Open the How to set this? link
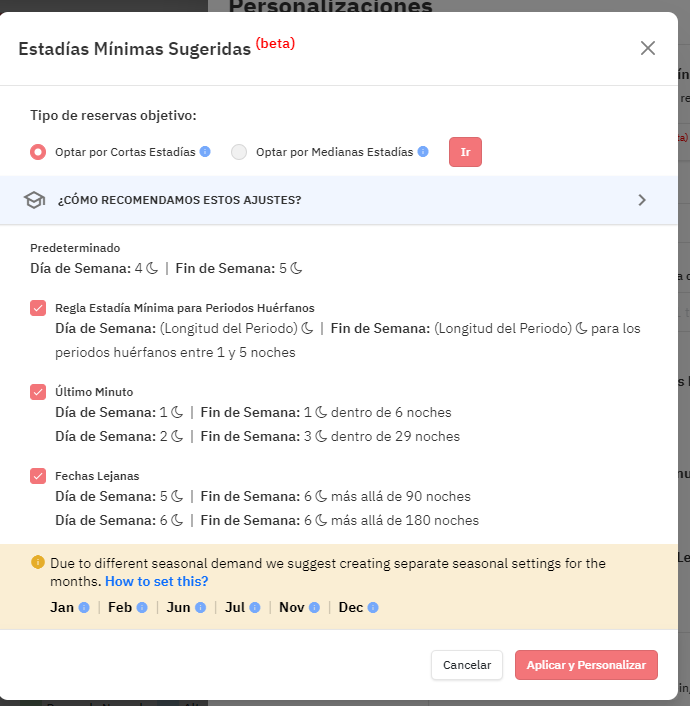The width and height of the screenshot is (690, 706). [156, 581]
